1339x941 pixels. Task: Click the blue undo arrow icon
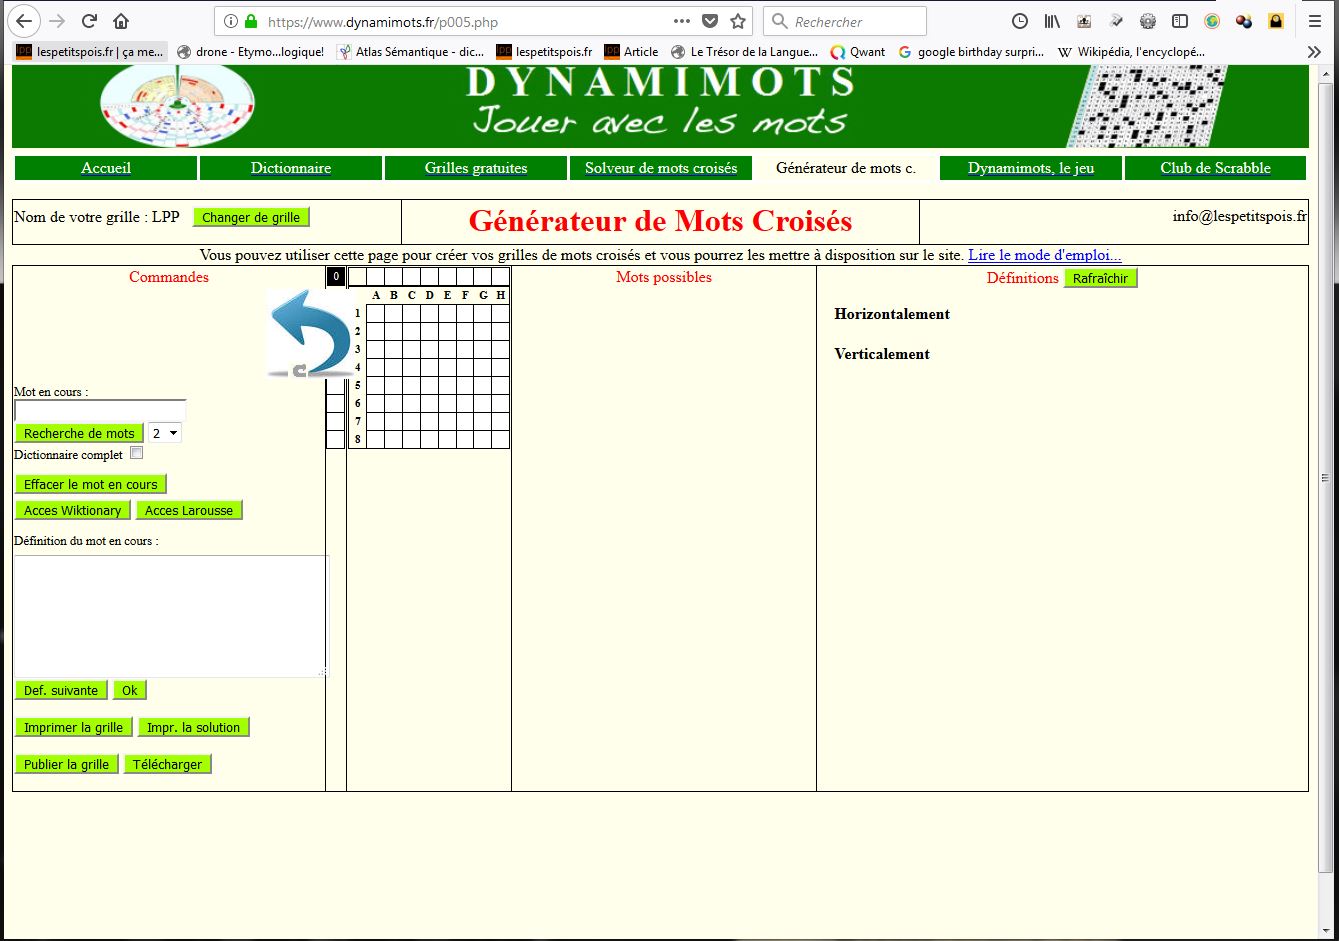click(x=310, y=335)
